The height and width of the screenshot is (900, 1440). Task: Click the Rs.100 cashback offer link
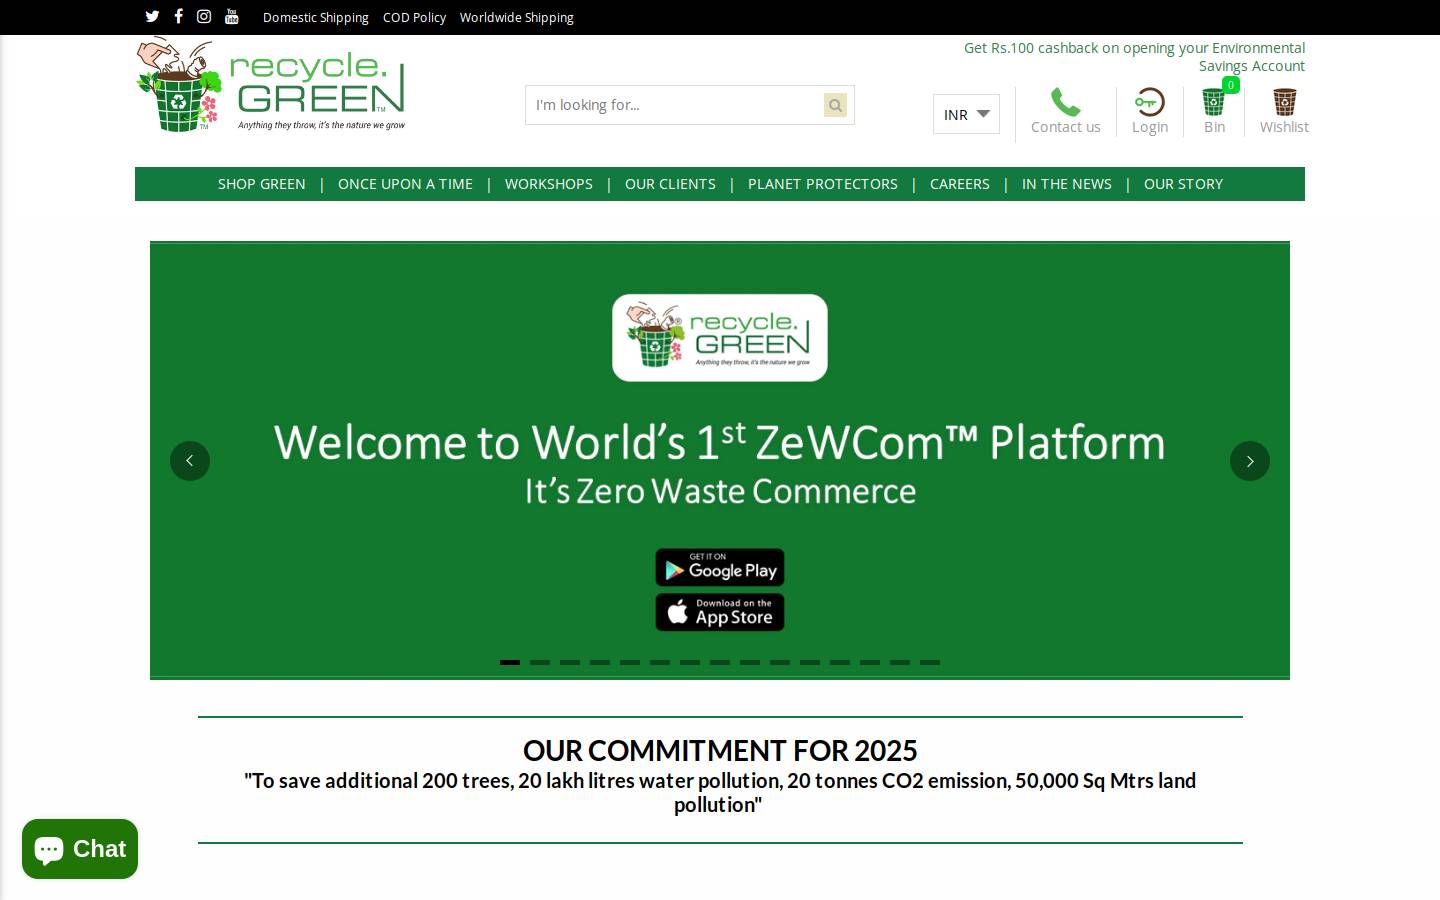[1135, 57]
